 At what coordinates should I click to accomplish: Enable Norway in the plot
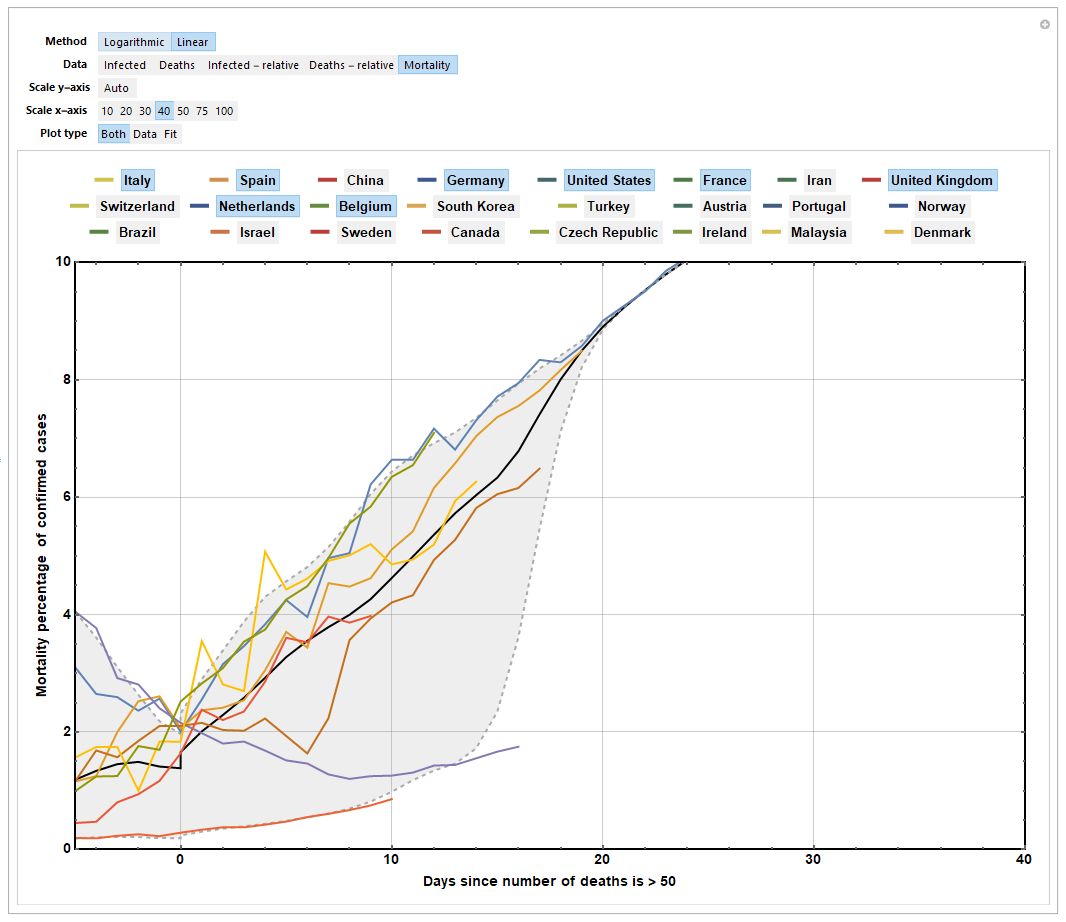[942, 207]
